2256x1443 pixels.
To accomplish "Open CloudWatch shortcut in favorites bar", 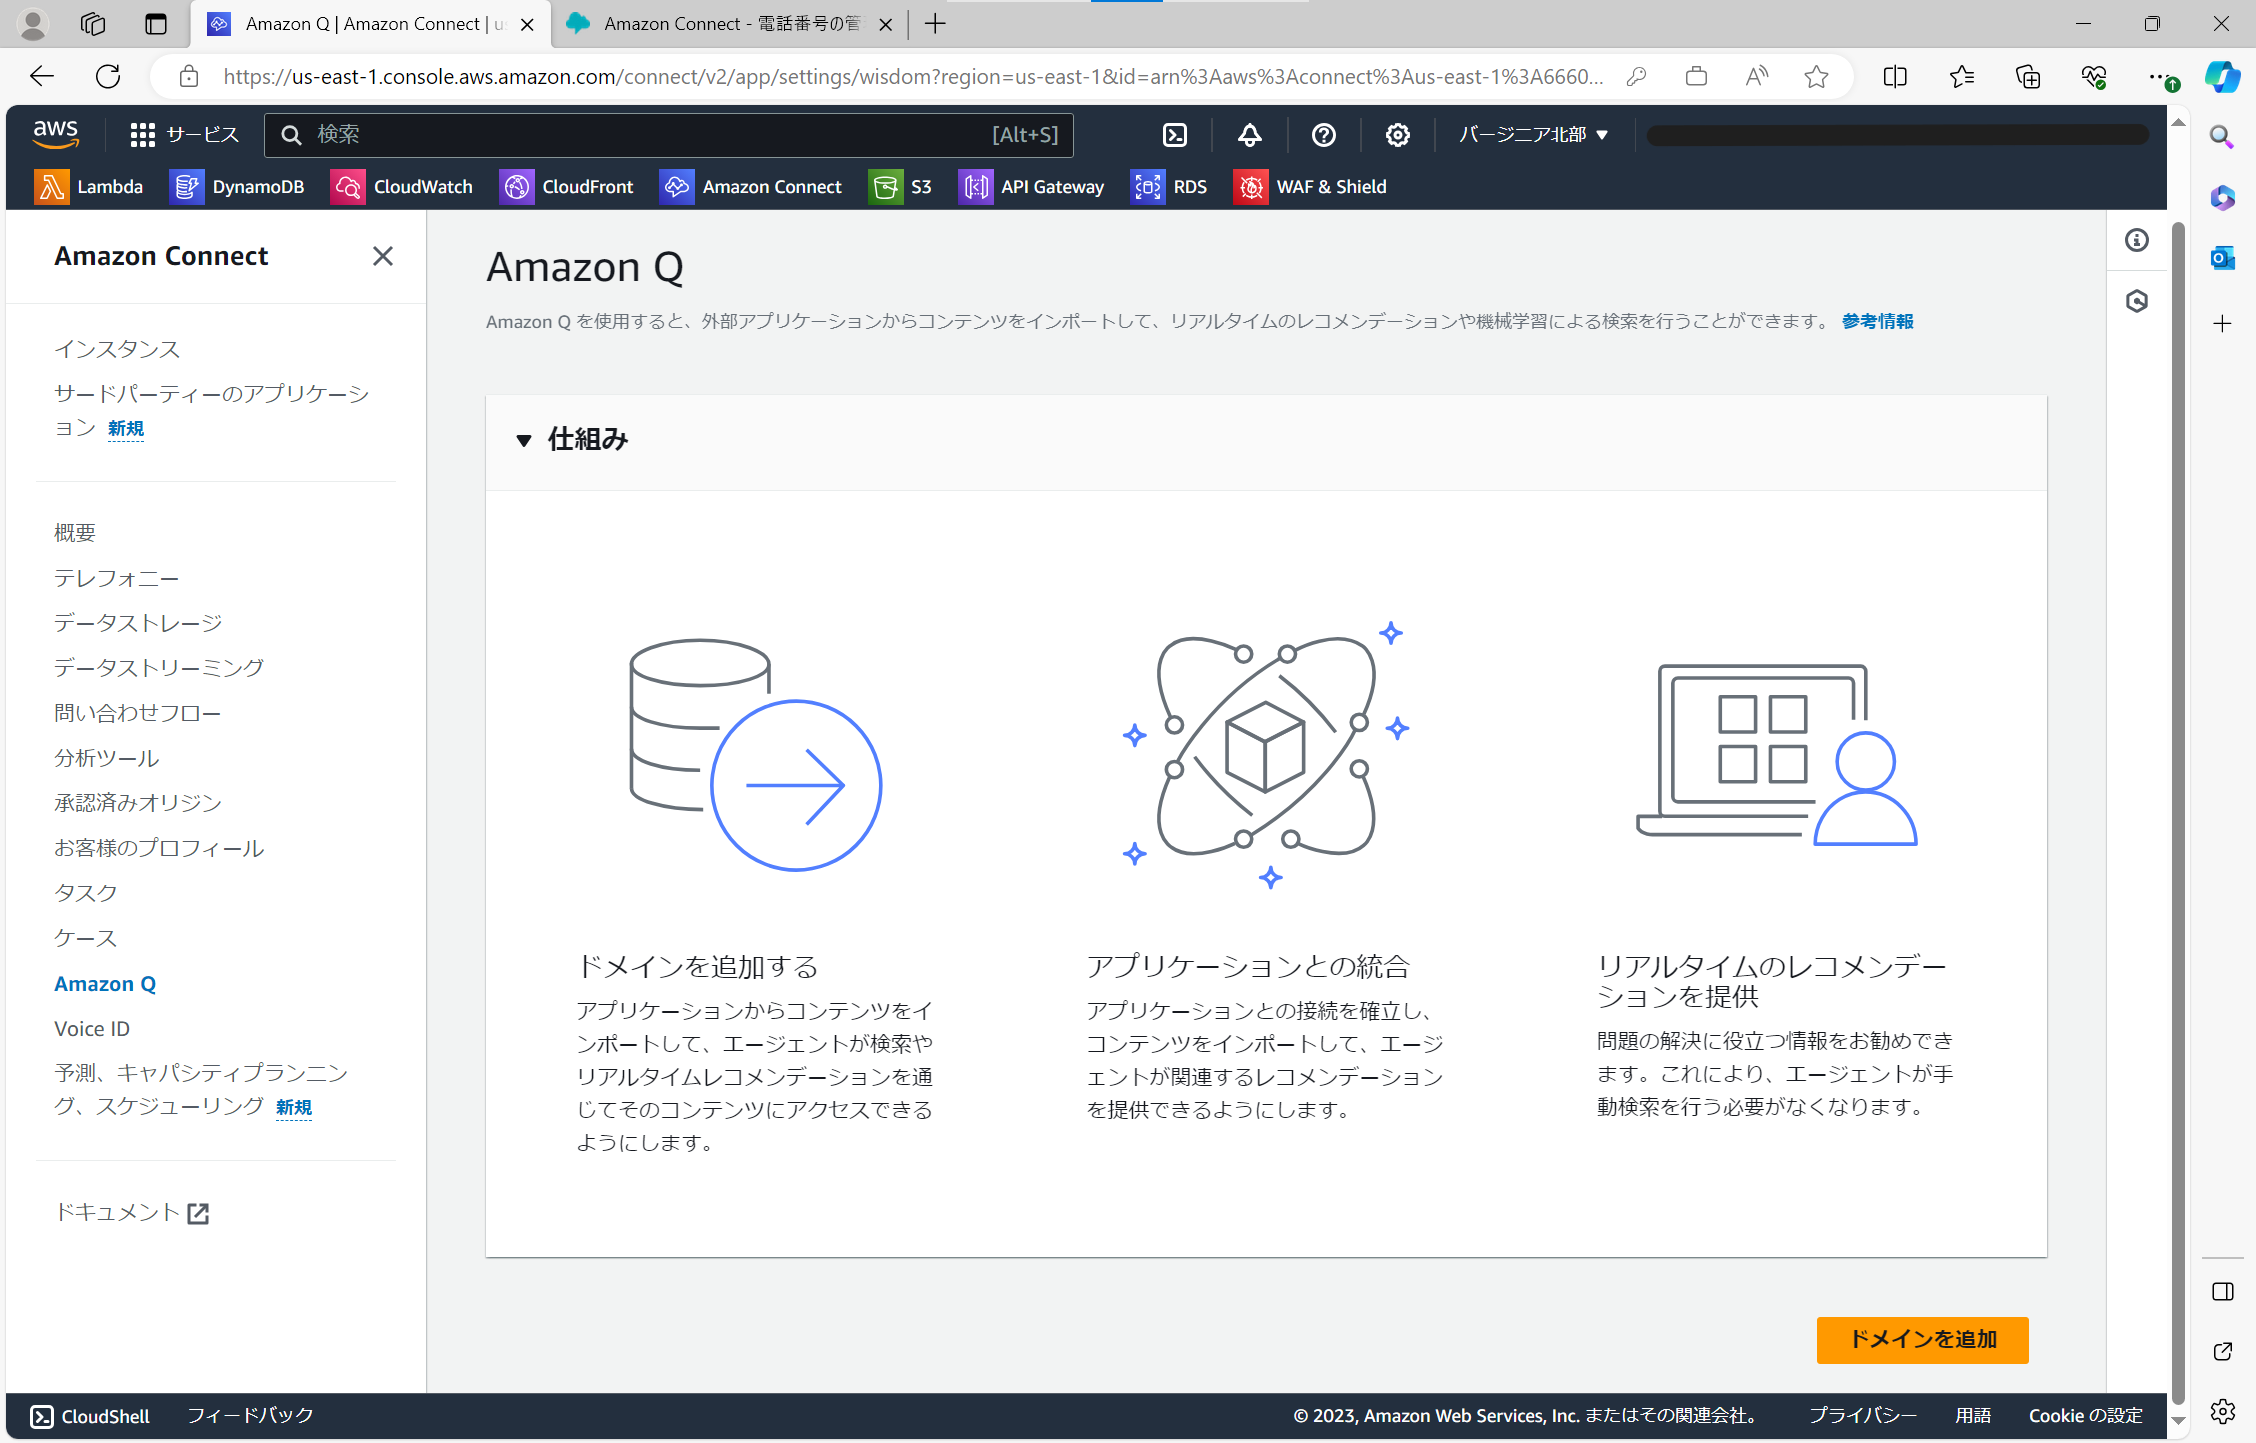I will click(x=402, y=187).
